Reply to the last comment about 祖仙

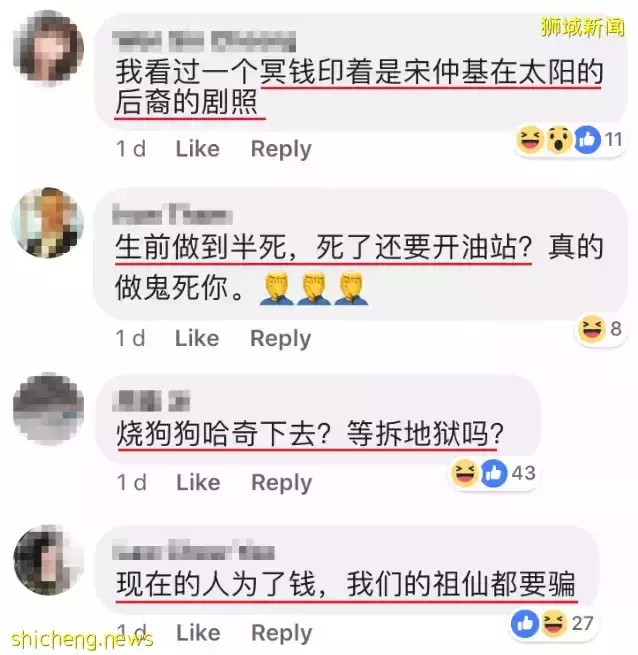coord(282,633)
